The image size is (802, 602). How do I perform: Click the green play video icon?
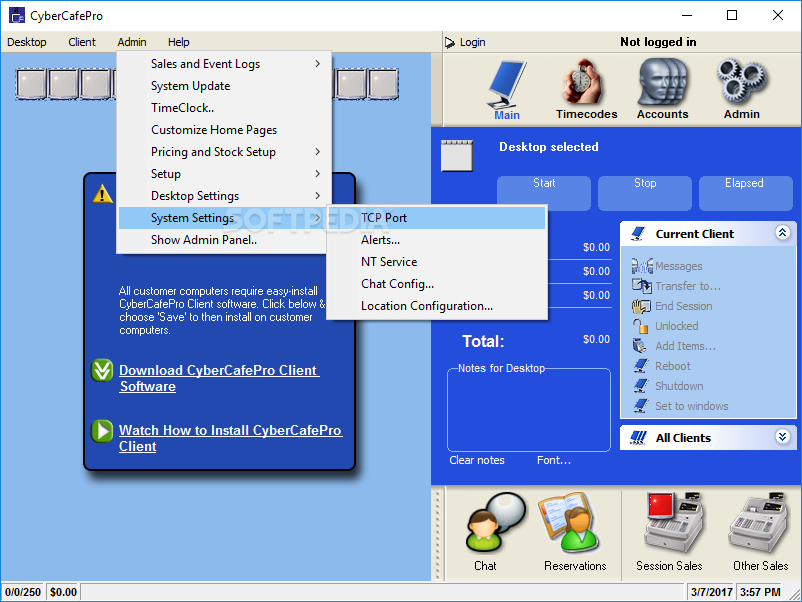click(102, 431)
